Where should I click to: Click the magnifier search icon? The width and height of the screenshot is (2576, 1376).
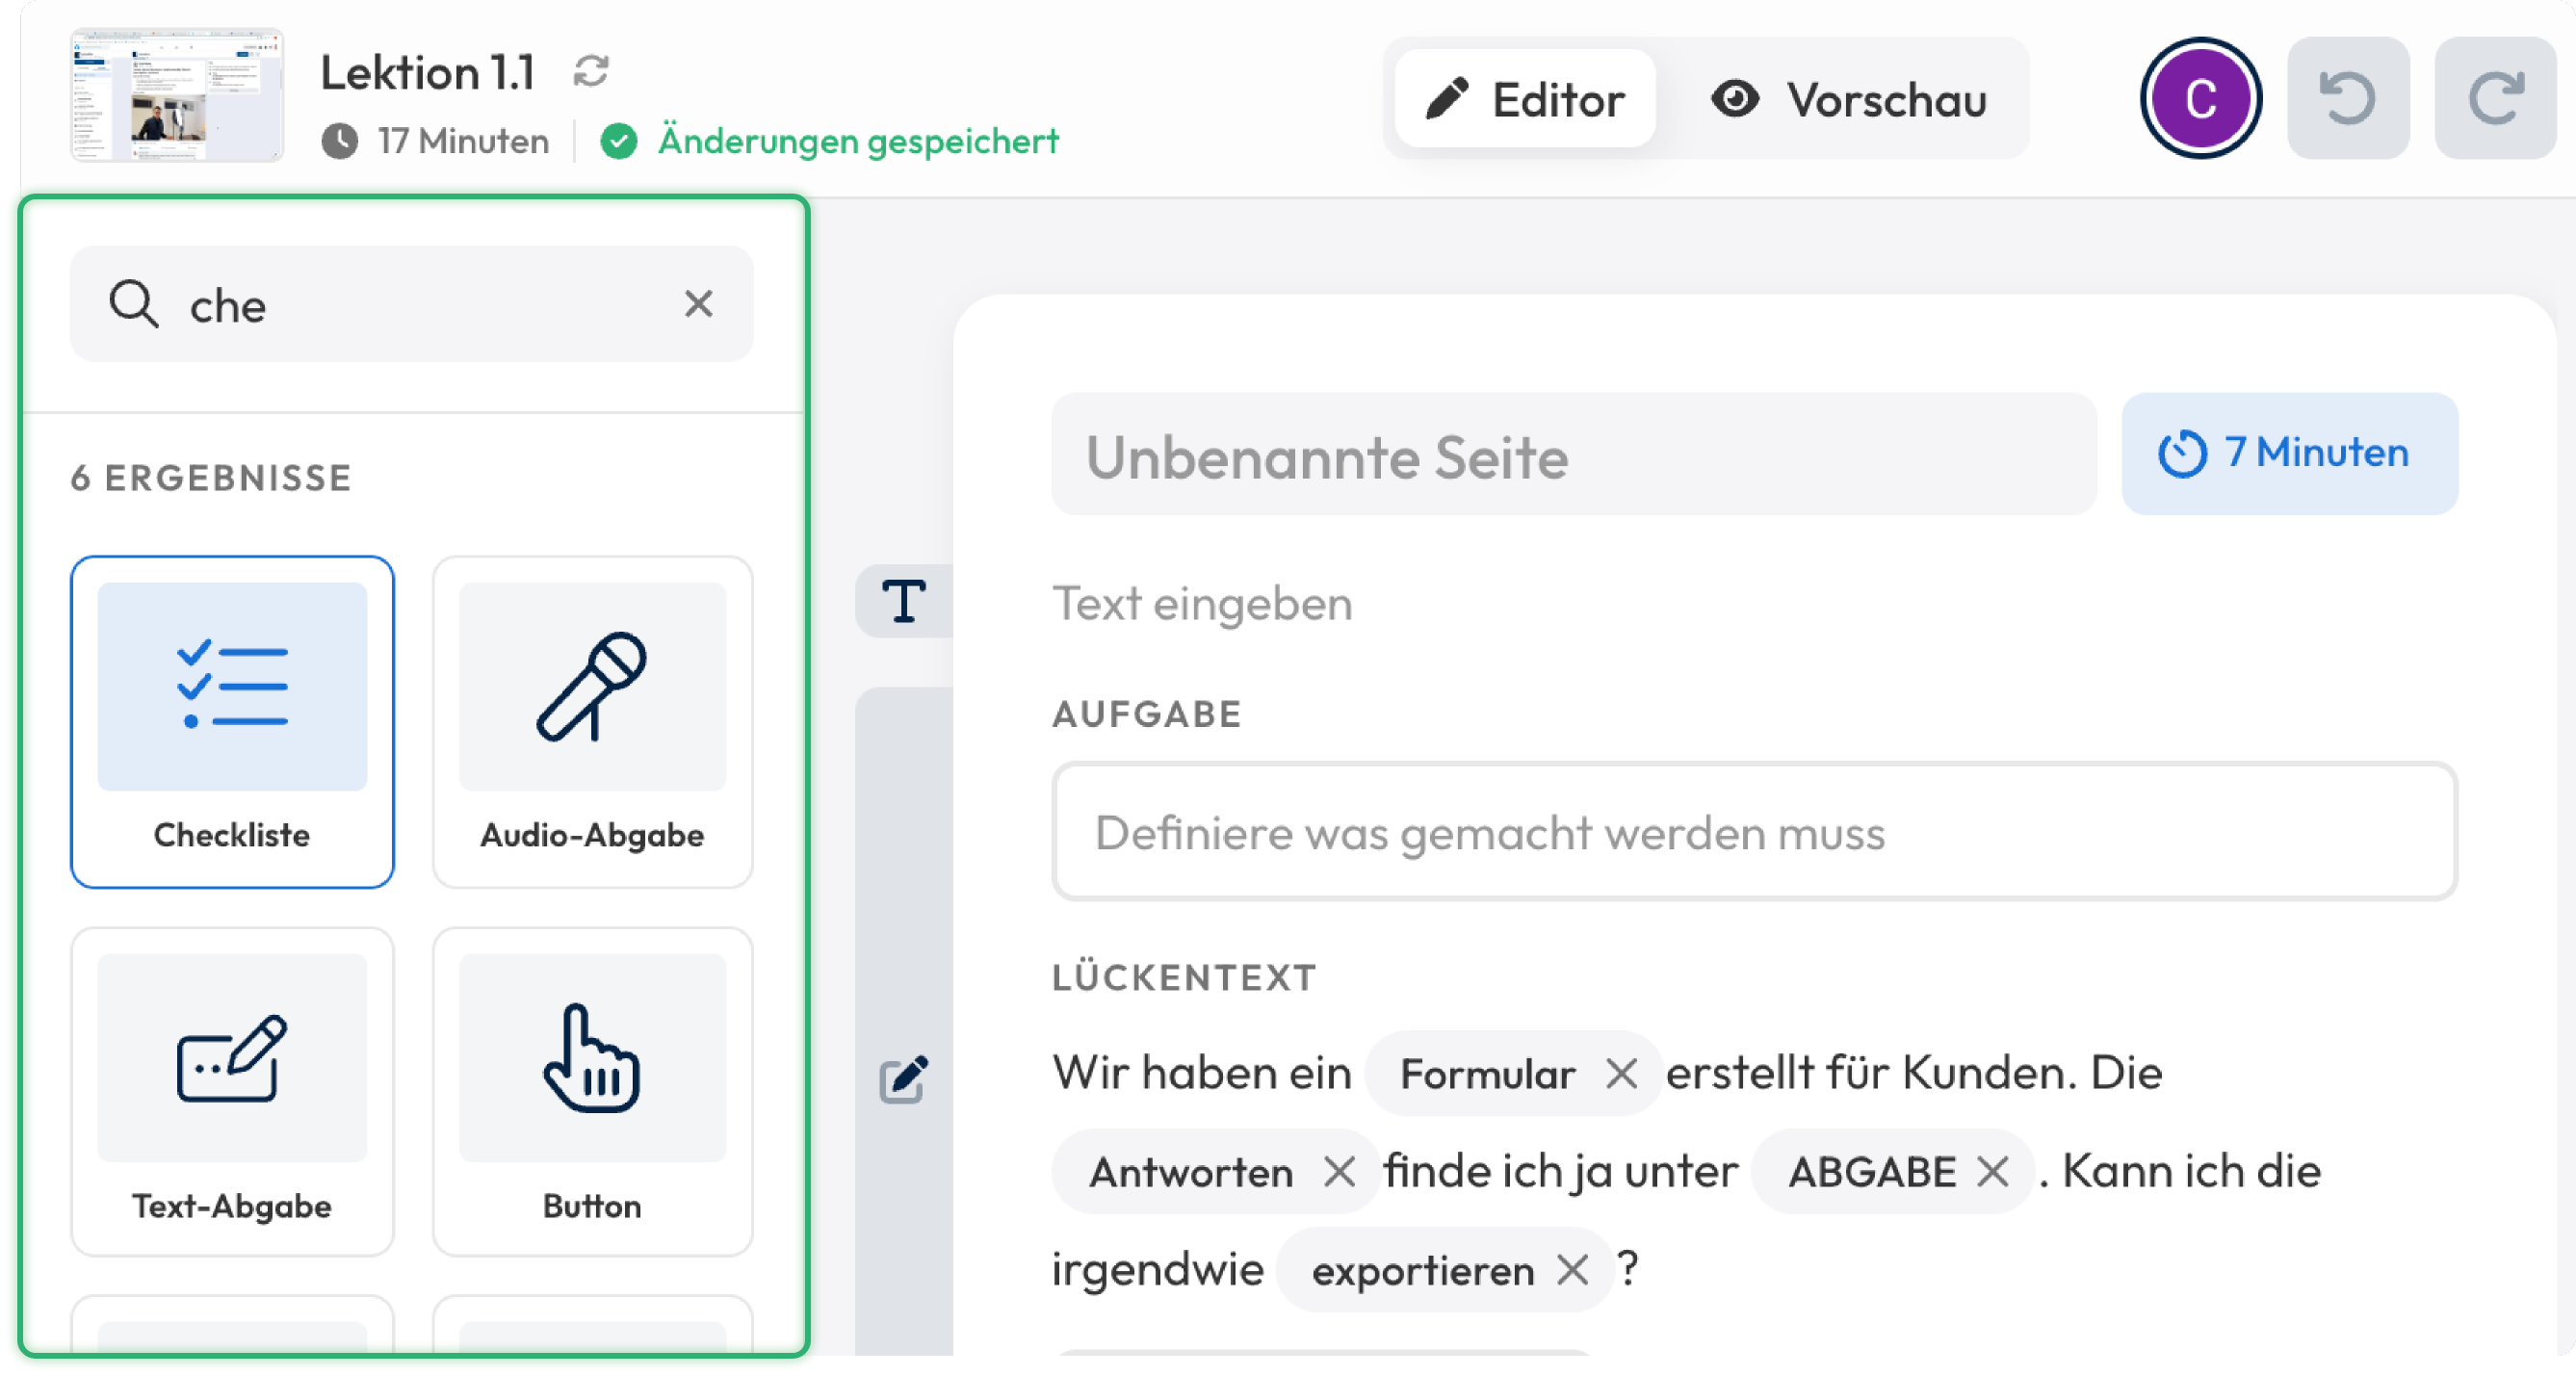coord(134,304)
